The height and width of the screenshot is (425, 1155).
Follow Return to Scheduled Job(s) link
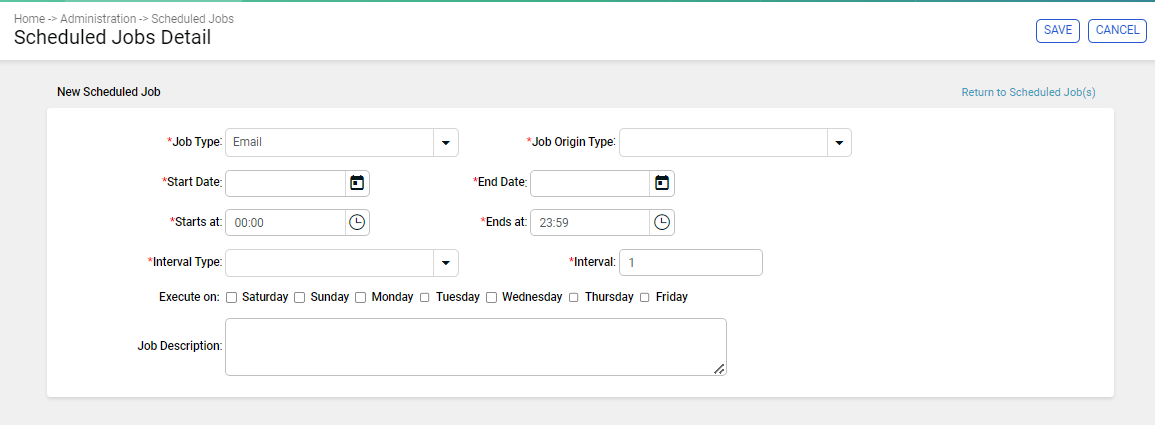tap(1028, 93)
